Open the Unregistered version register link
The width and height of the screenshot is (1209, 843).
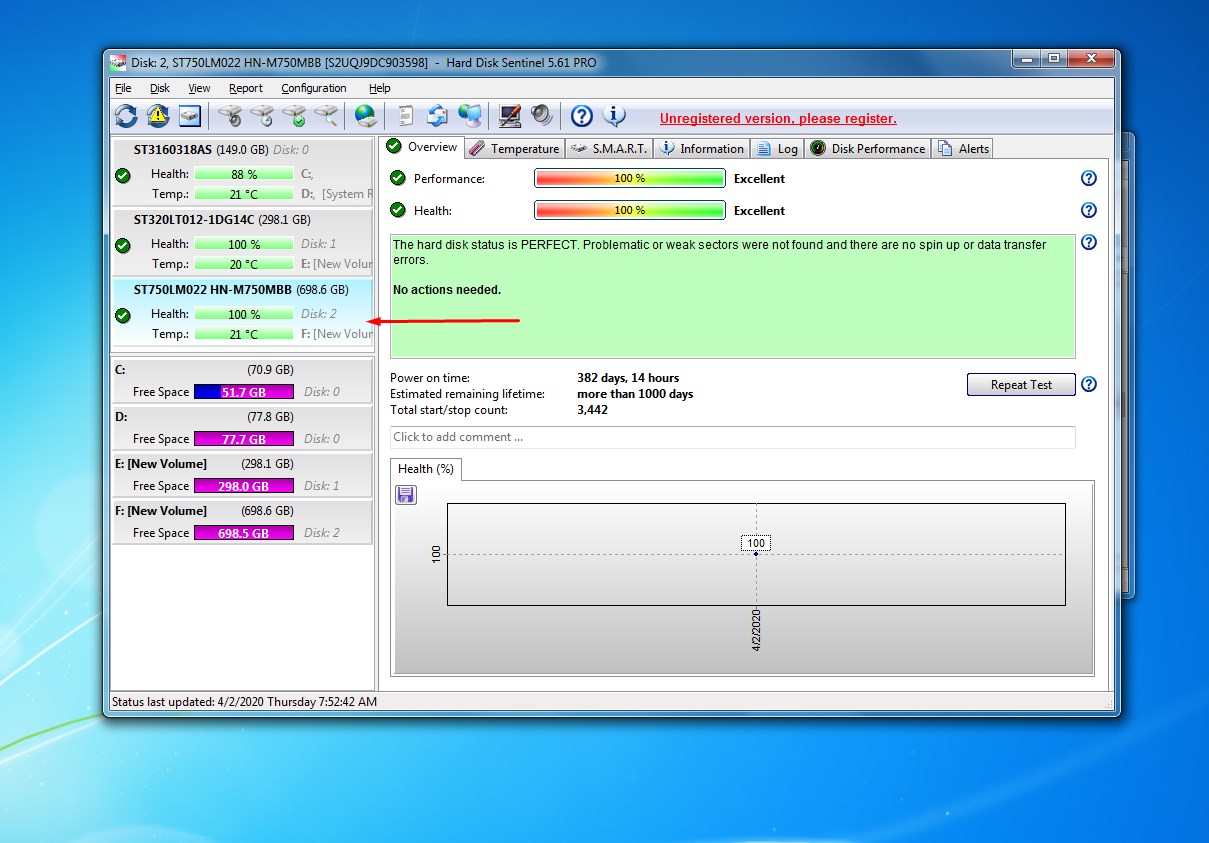778,118
